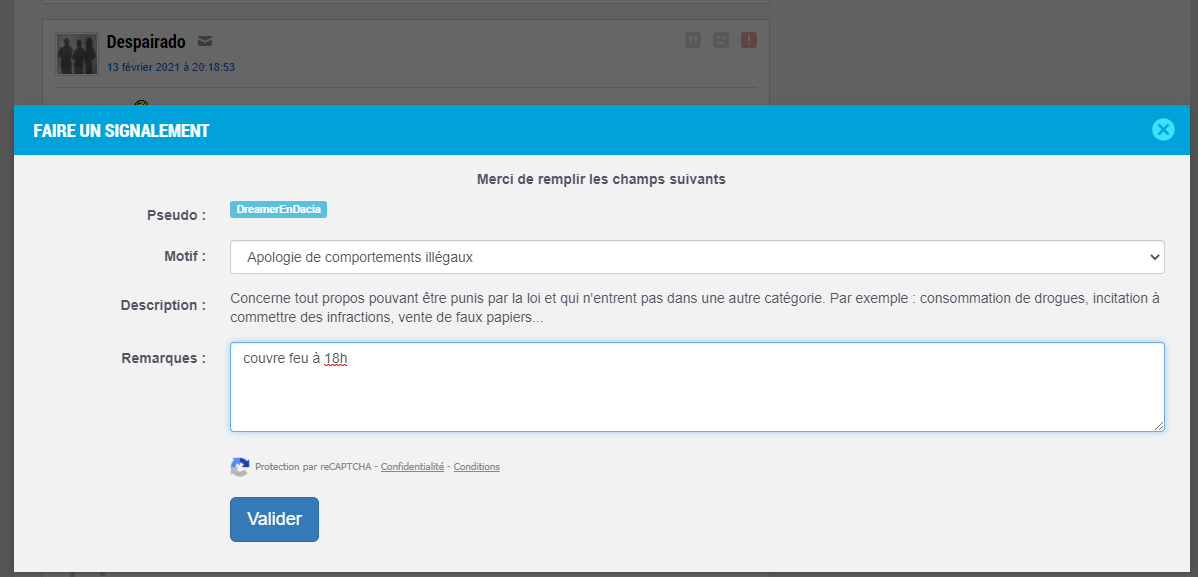The height and width of the screenshot is (577, 1198).
Task: Click the Remarques label
Action: (164, 358)
